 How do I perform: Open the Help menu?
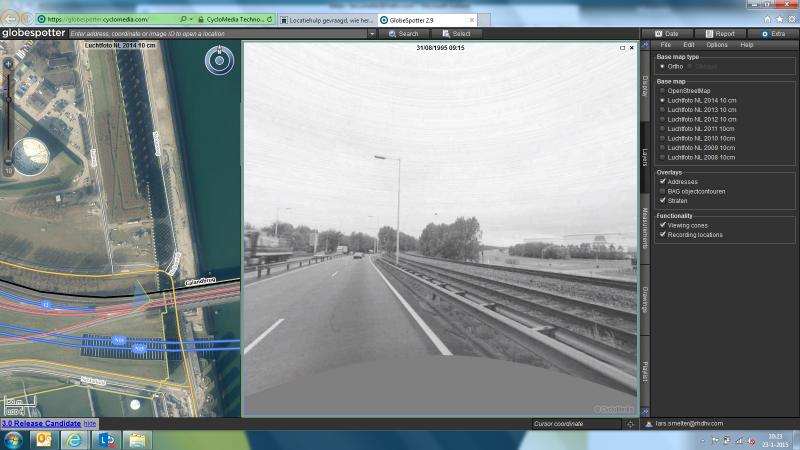[746, 45]
